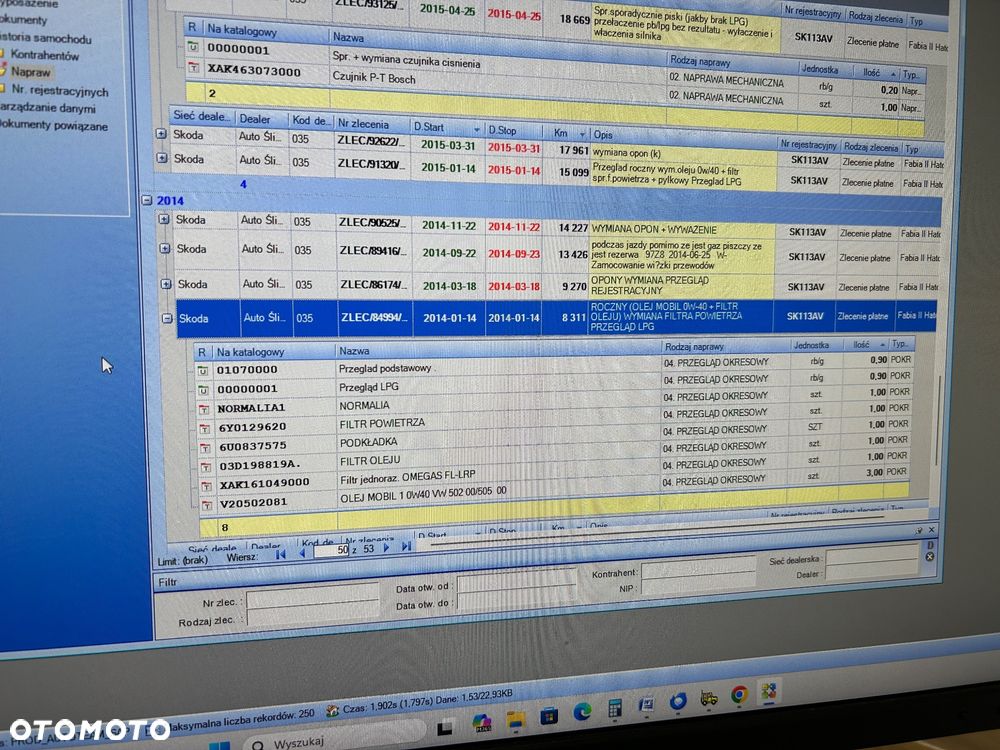Screen dimensions: 1000x750
Task: Open Kontrahentów in the left sidebar
Action: [45, 55]
